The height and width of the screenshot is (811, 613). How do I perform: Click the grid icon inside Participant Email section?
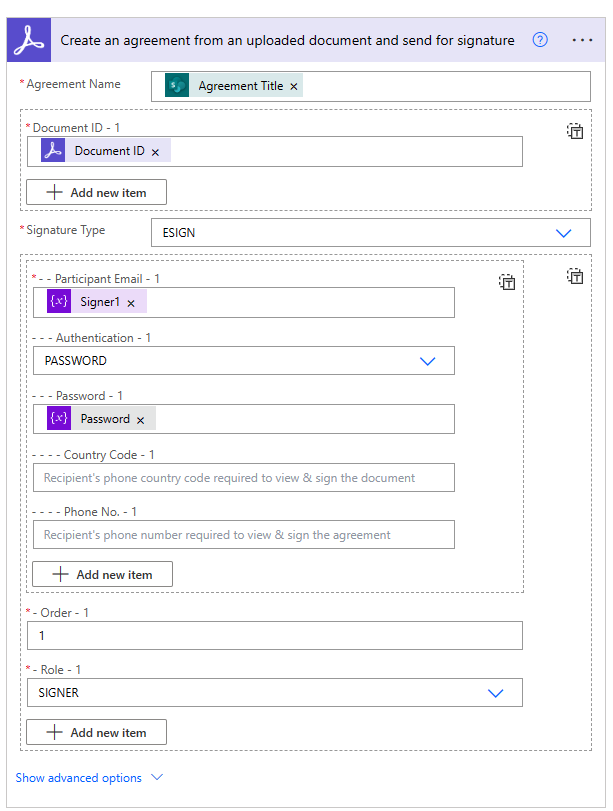507,282
